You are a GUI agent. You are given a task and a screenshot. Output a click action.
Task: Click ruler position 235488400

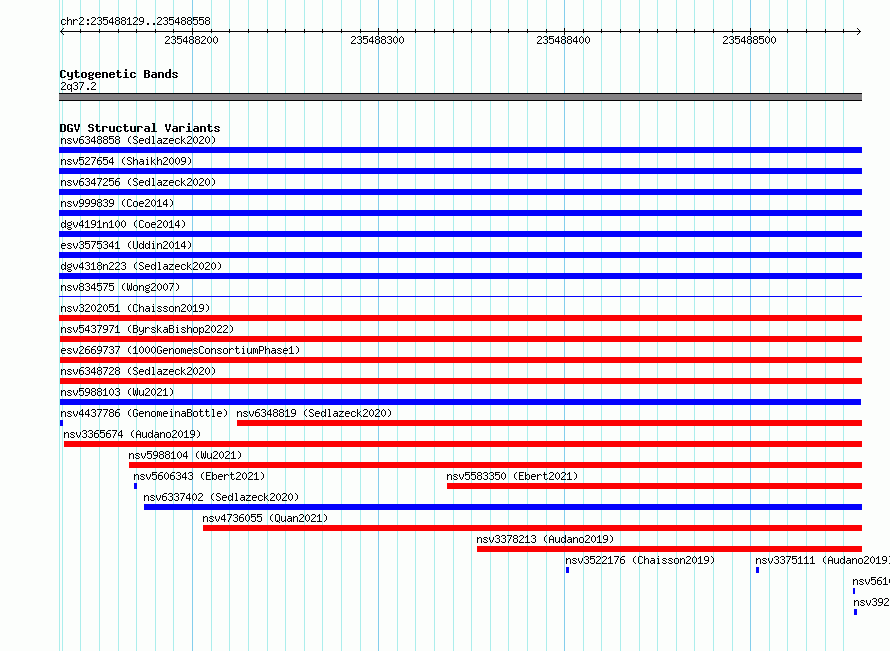coord(563,40)
